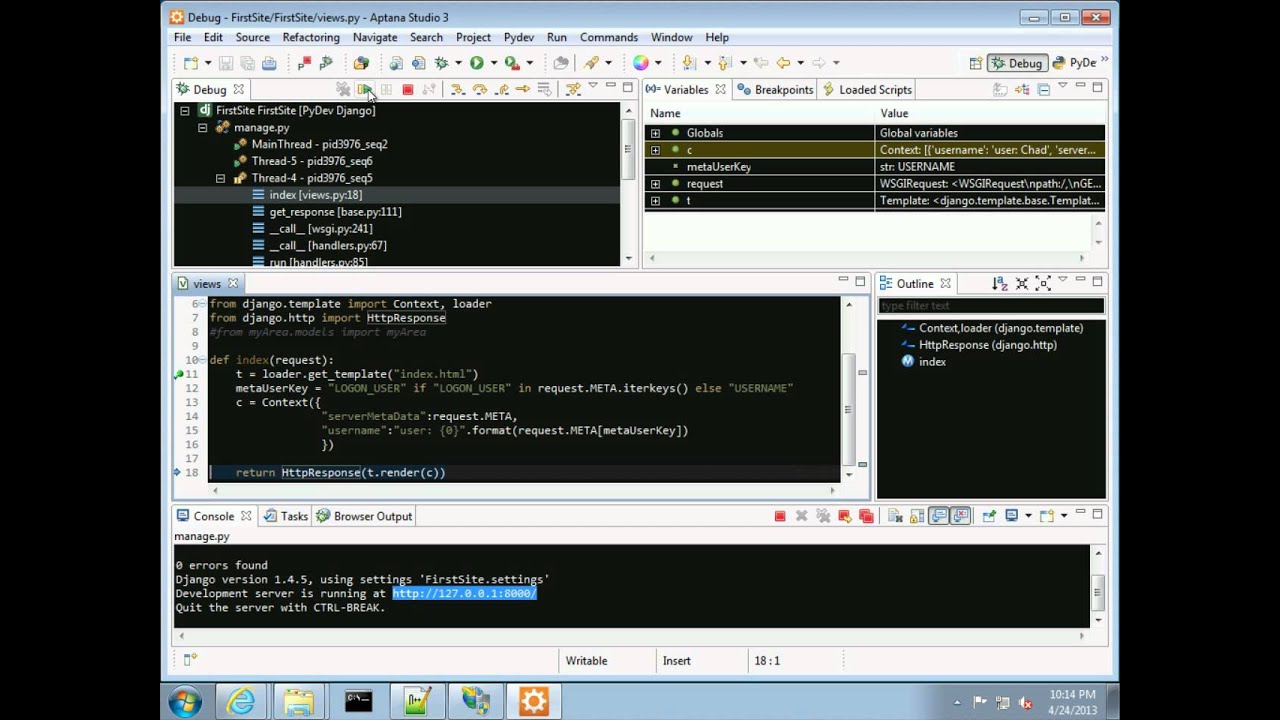Expand the c Context variable

point(655,150)
